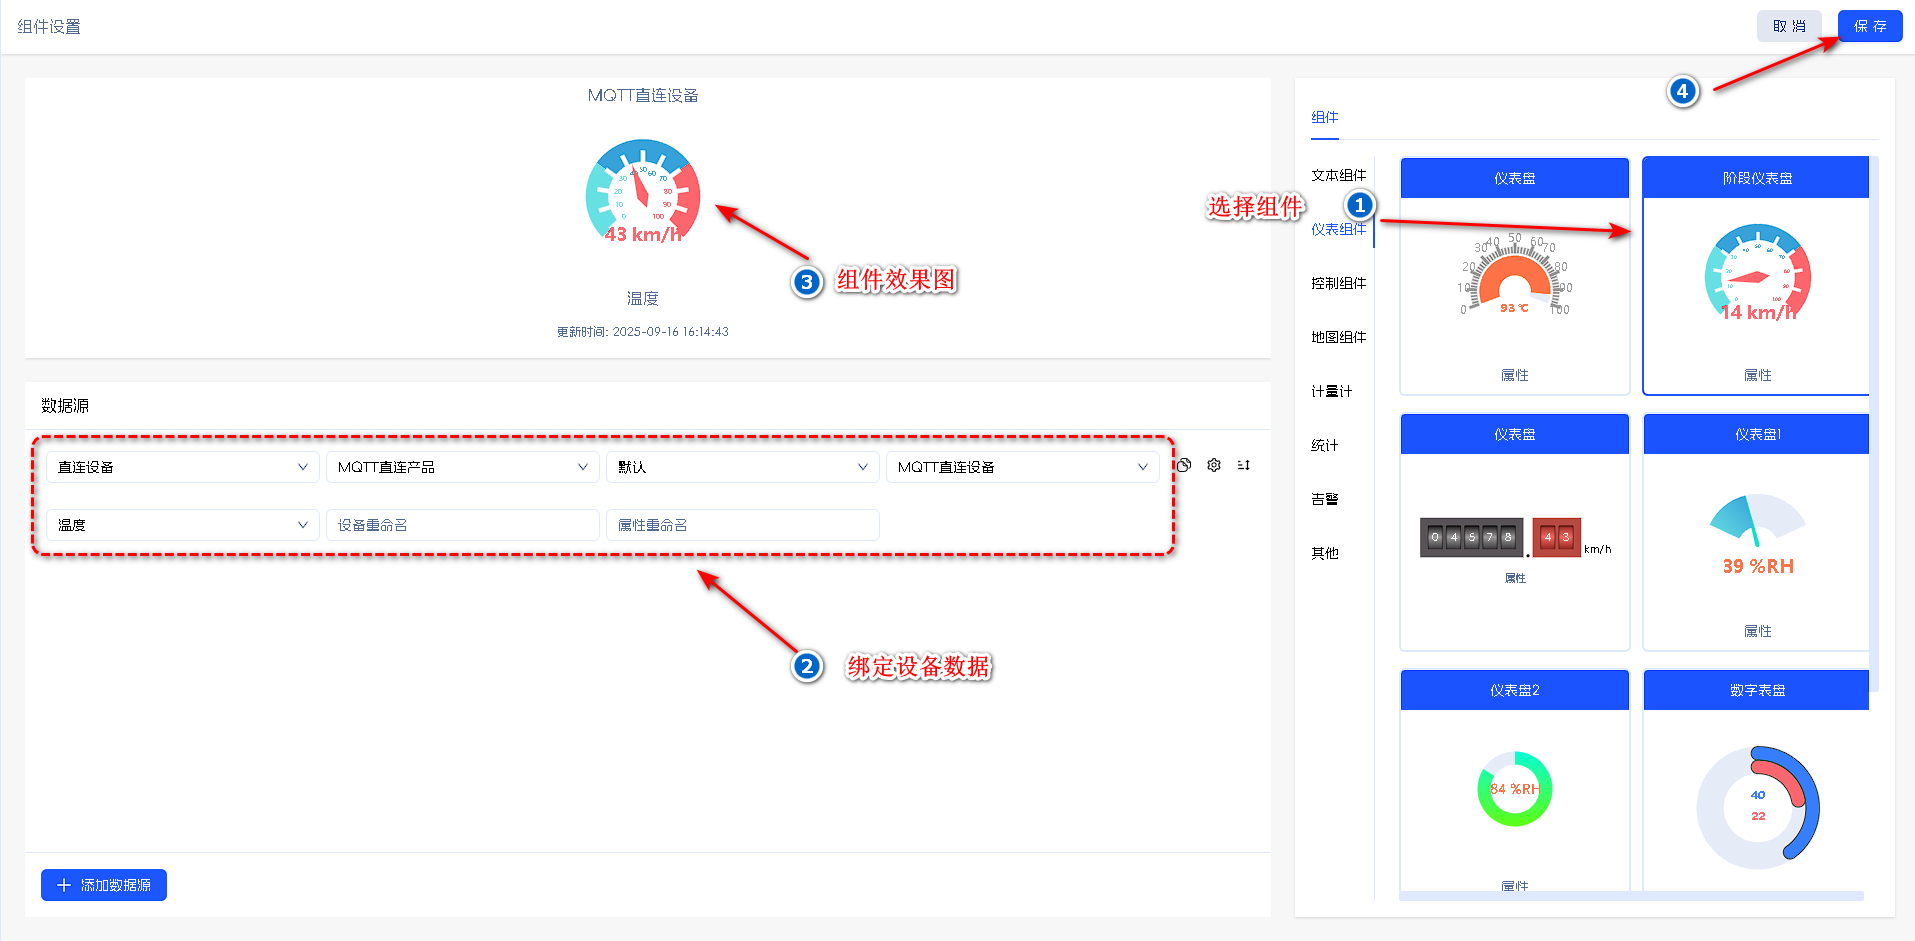This screenshot has width=1915, height=941.
Task: Click the 保存 save button
Action: coord(1869,26)
